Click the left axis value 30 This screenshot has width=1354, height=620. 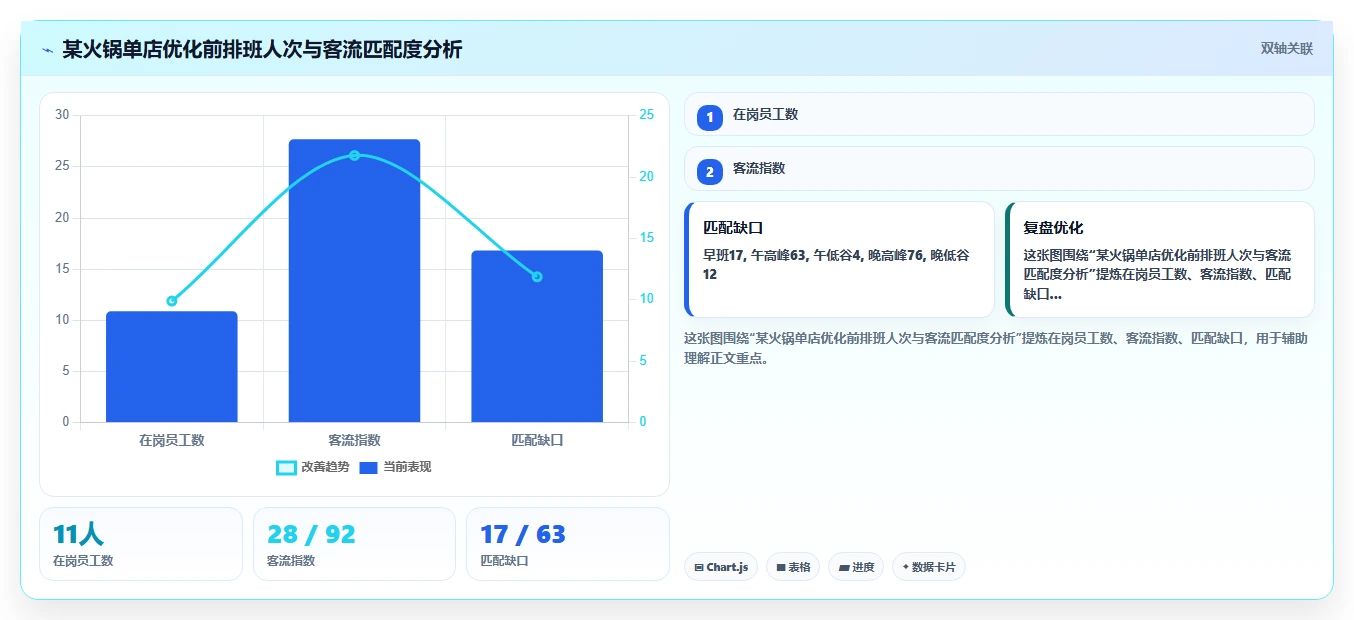click(x=62, y=115)
